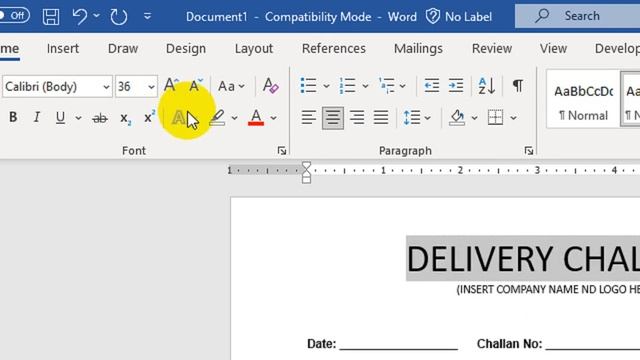This screenshot has height=360, width=640.
Task: Click the Increase Indent icon
Action: 456,86
